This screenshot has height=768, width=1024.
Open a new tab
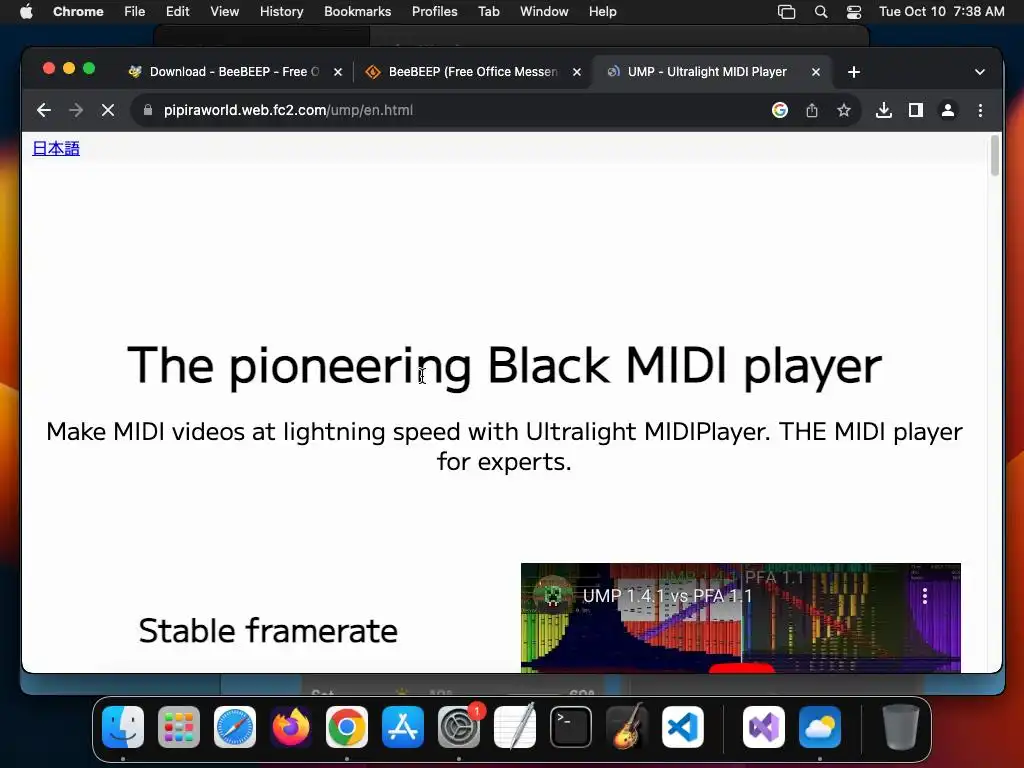pyautogui.click(x=854, y=72)
